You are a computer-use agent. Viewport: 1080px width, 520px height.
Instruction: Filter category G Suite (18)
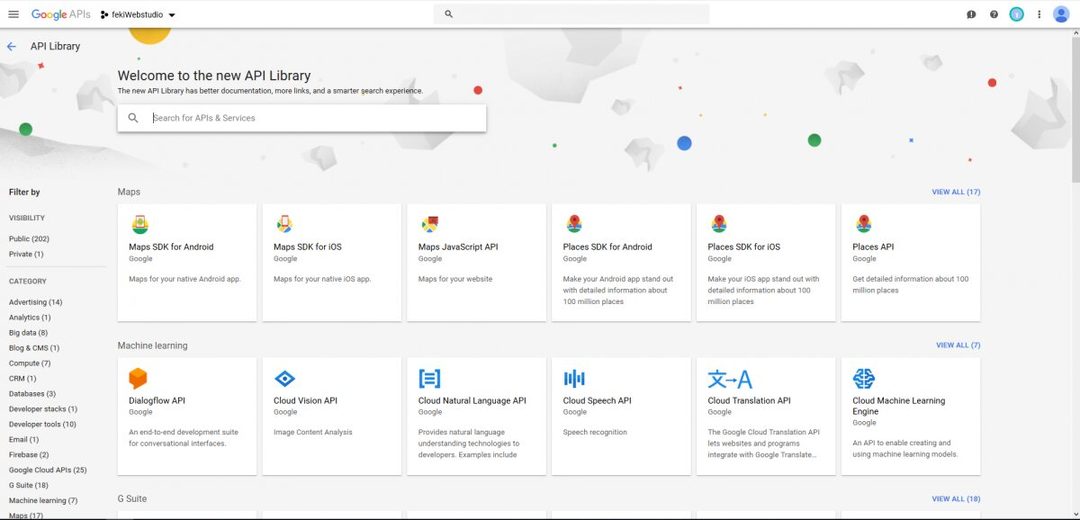click(x=29, y=486)
